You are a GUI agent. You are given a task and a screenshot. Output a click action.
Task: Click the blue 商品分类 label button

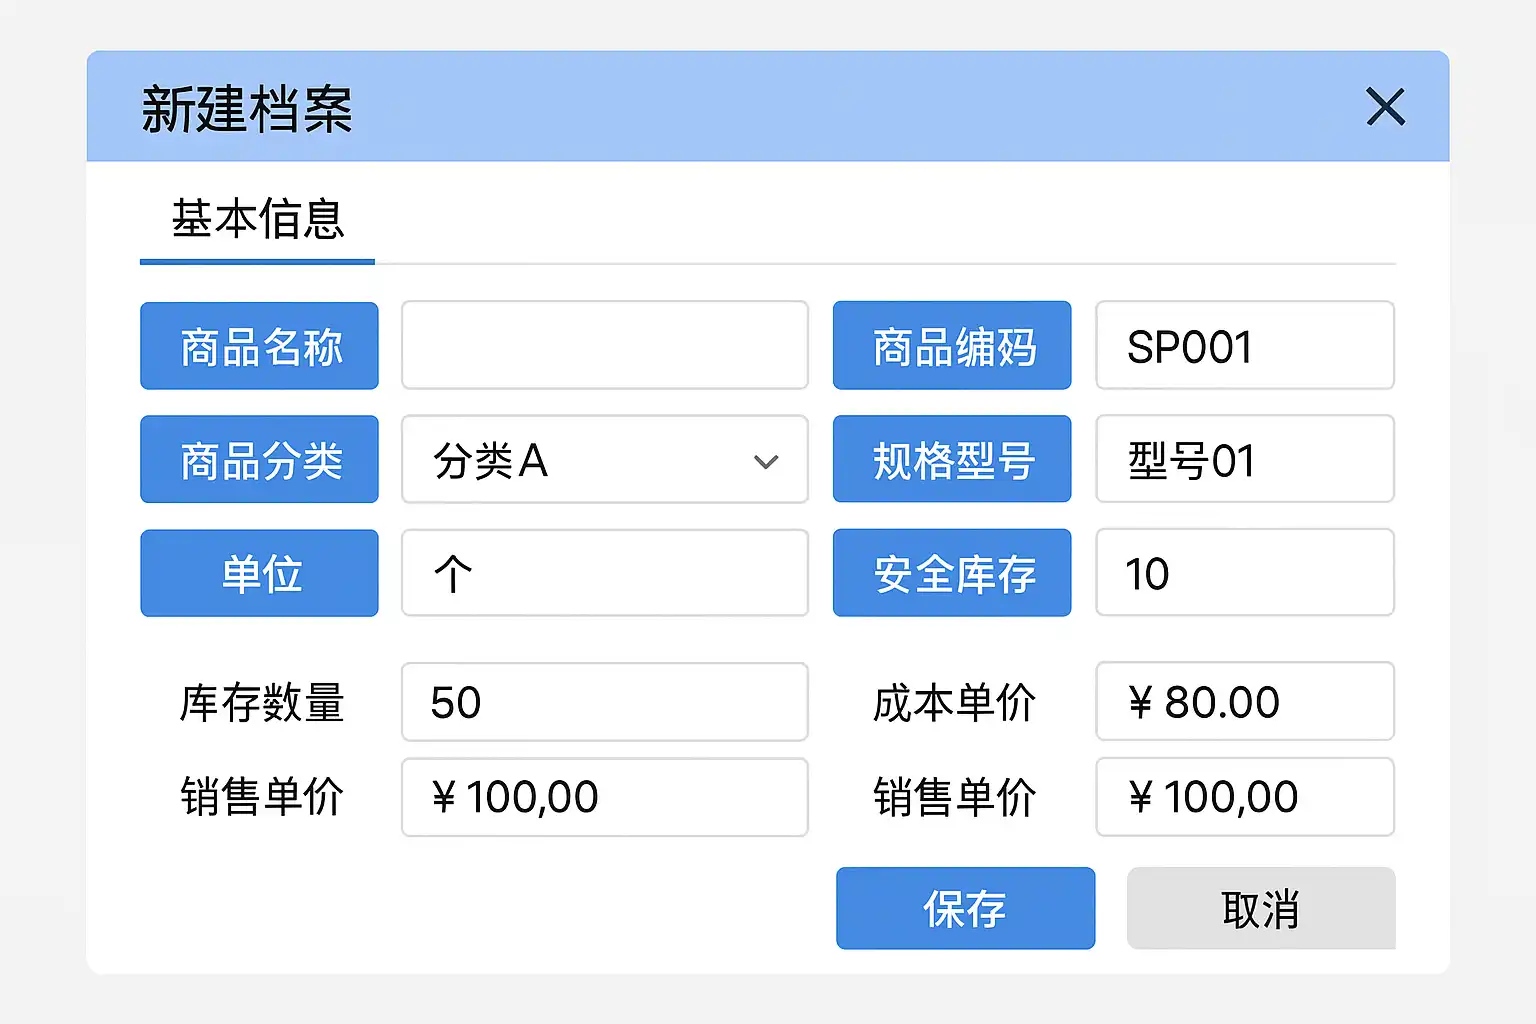(259, 460)
